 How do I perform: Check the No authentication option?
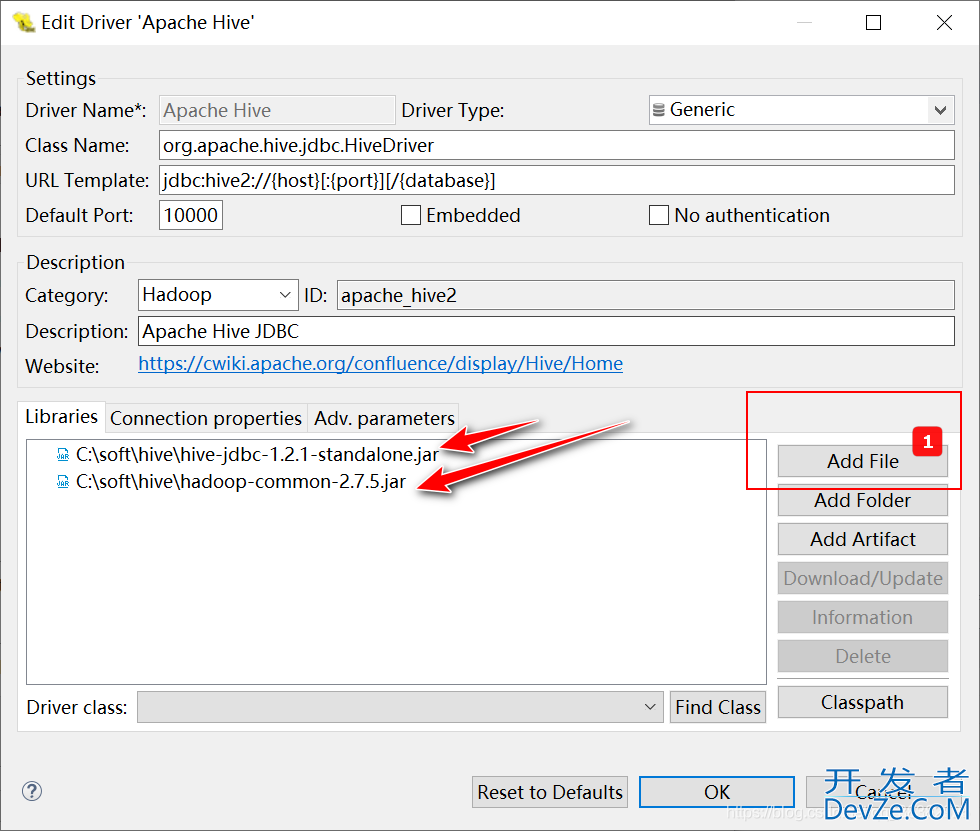click(659, 215)
